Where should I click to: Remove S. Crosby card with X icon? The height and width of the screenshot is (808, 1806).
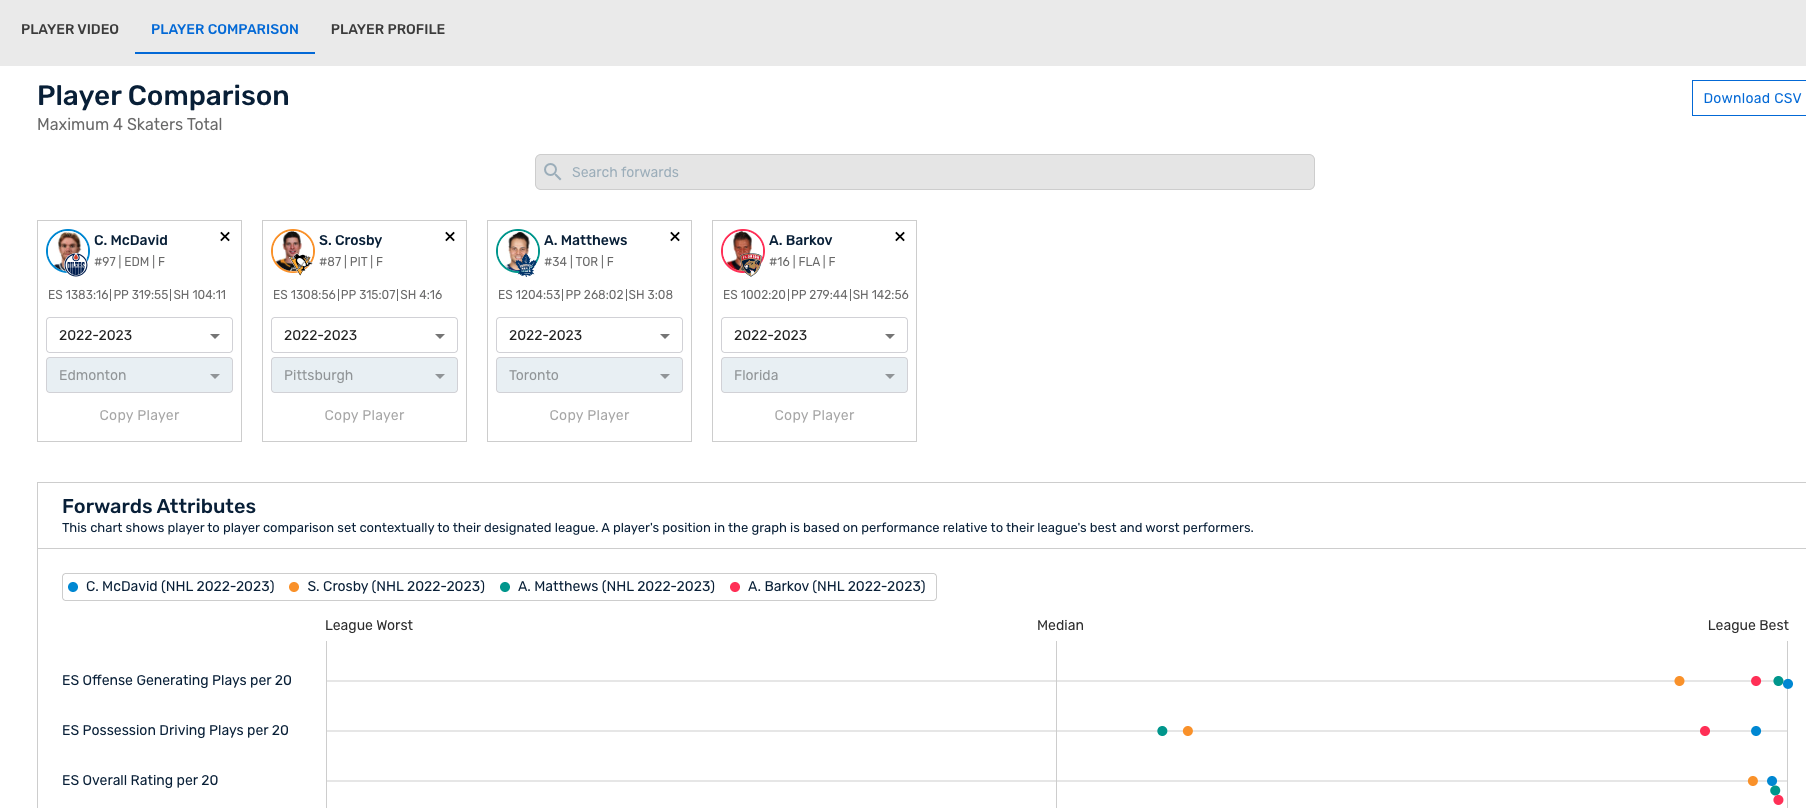pos(450,237)
